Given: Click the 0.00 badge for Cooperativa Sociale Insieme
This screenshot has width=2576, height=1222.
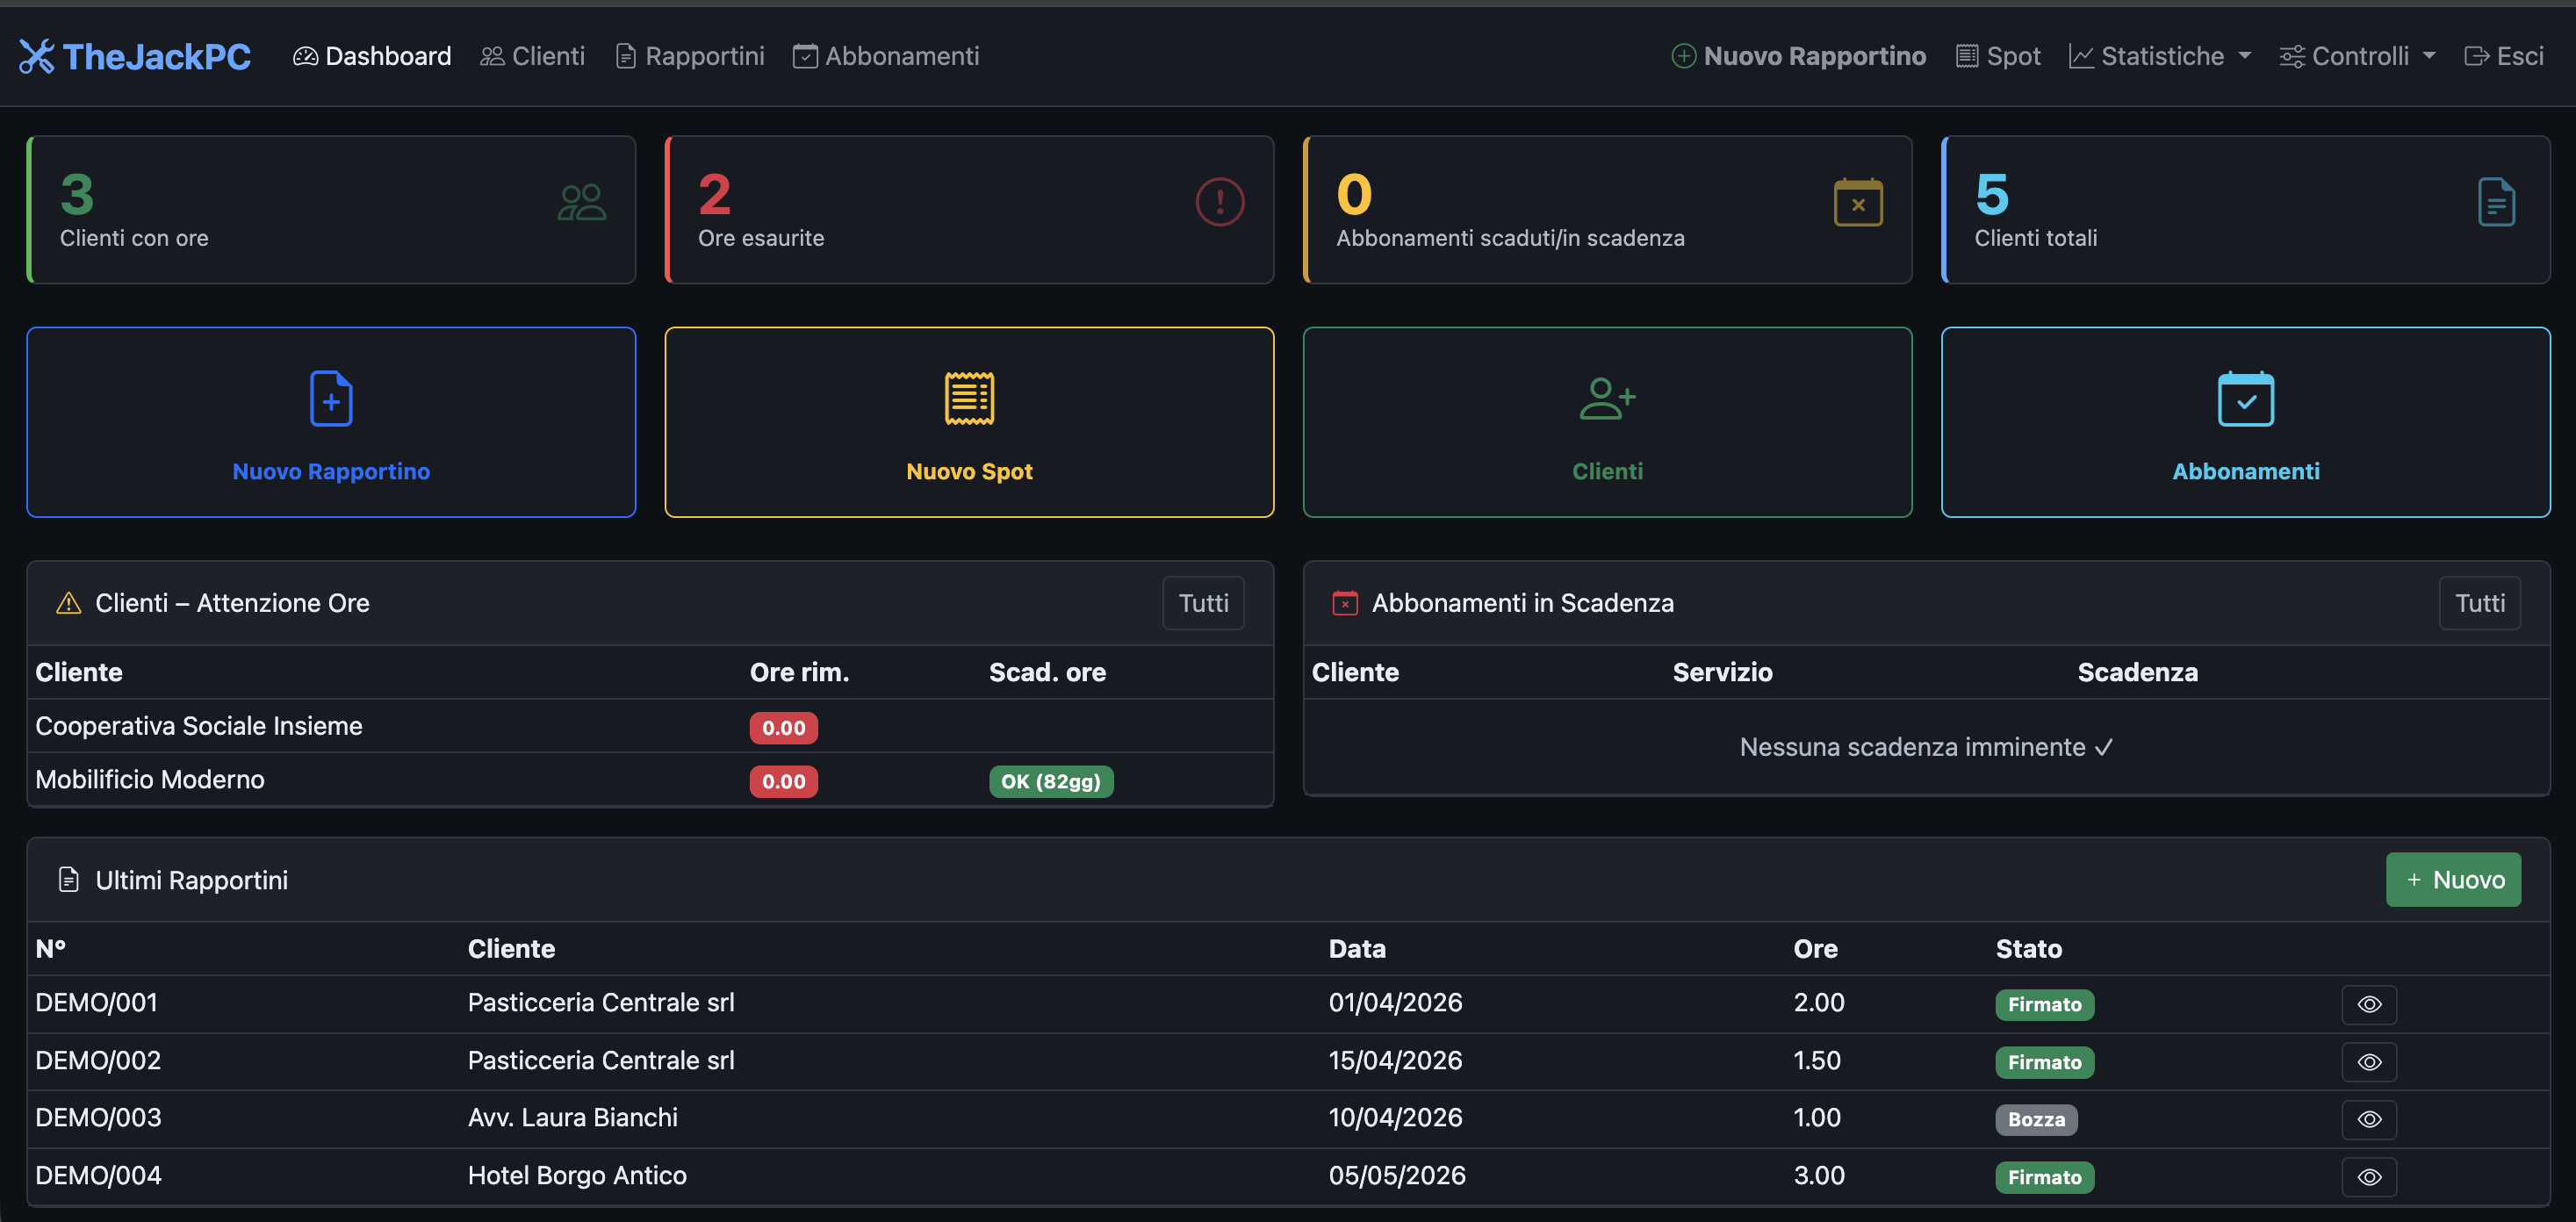Looking at the screenshot, I should click(784, 728).
